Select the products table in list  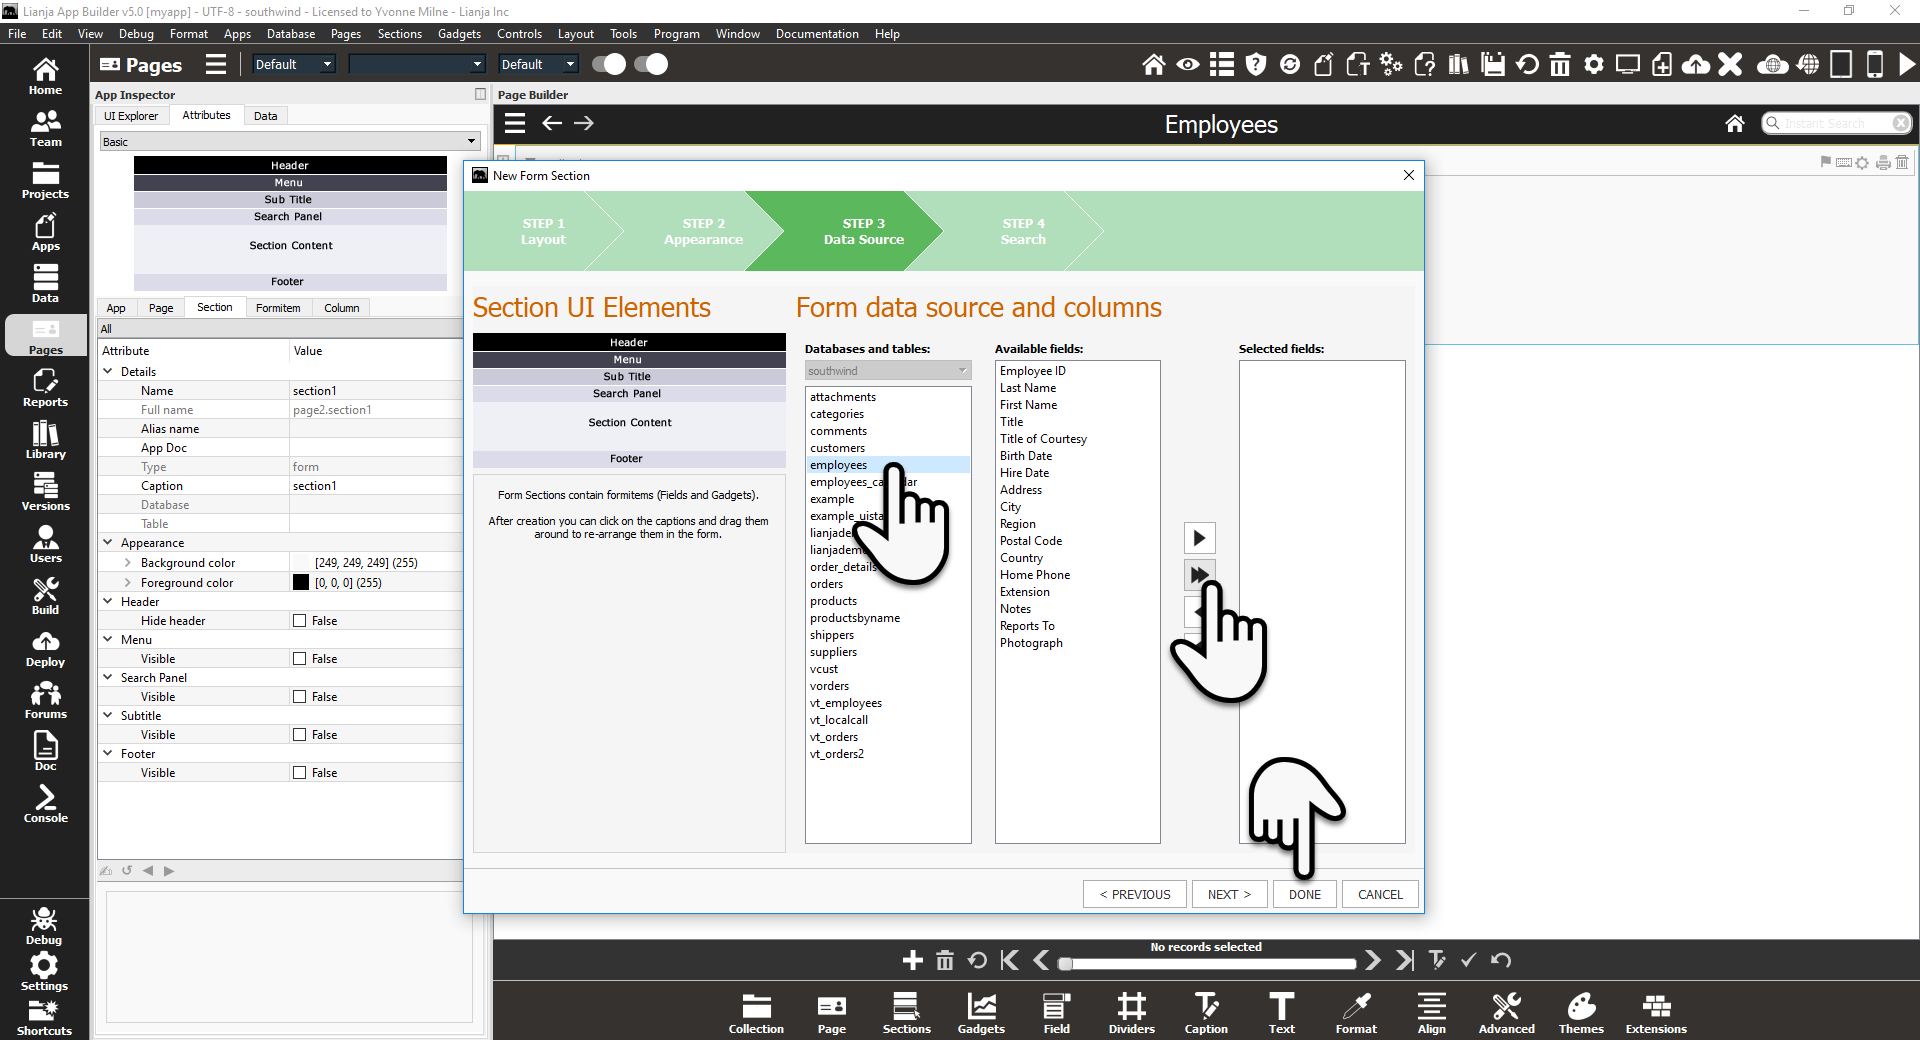click(833, 601)
